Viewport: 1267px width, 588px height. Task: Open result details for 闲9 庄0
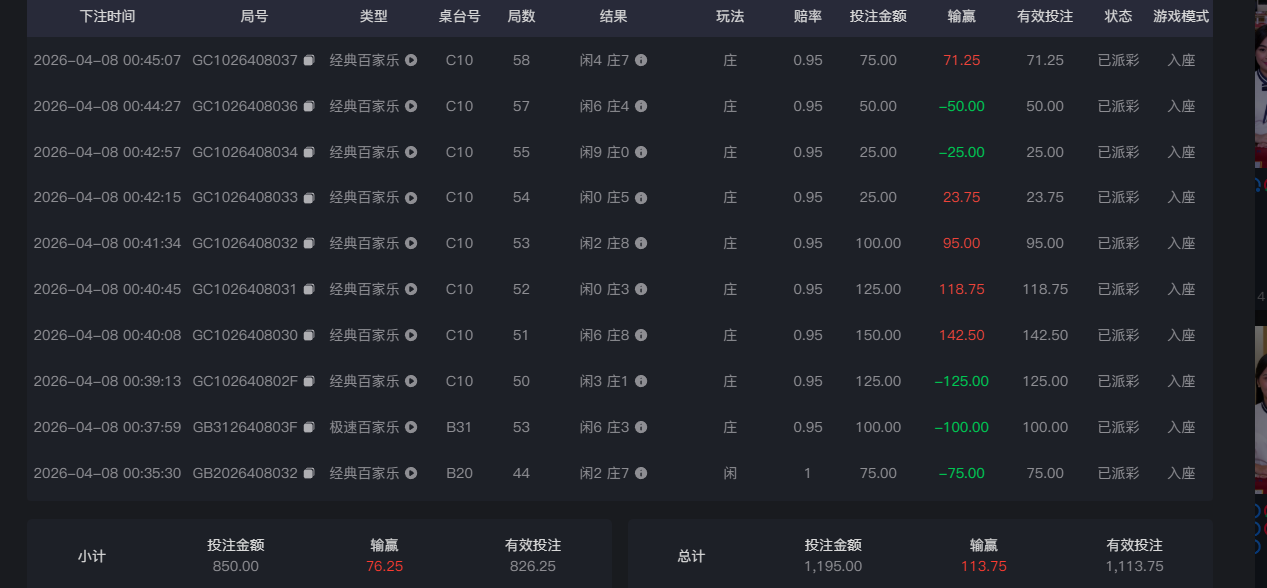point(641,152)
